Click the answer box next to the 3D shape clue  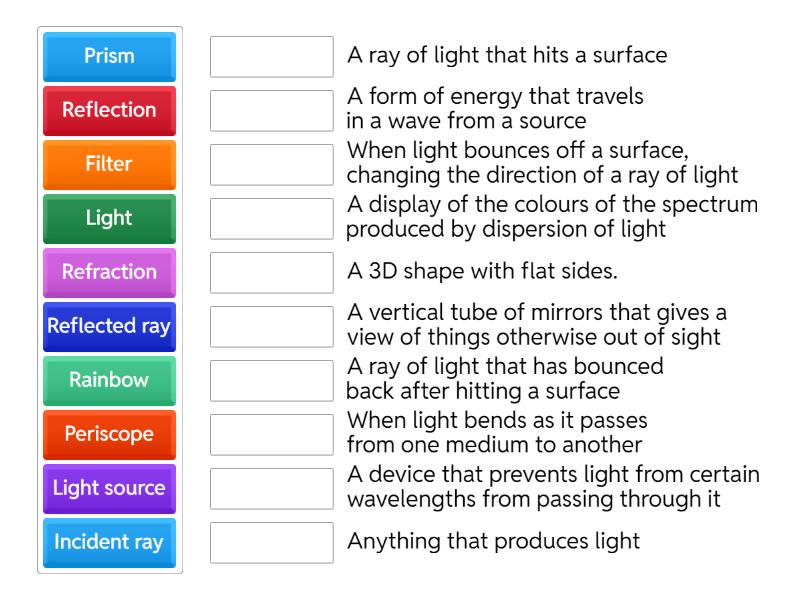click(x=271, y=273)
